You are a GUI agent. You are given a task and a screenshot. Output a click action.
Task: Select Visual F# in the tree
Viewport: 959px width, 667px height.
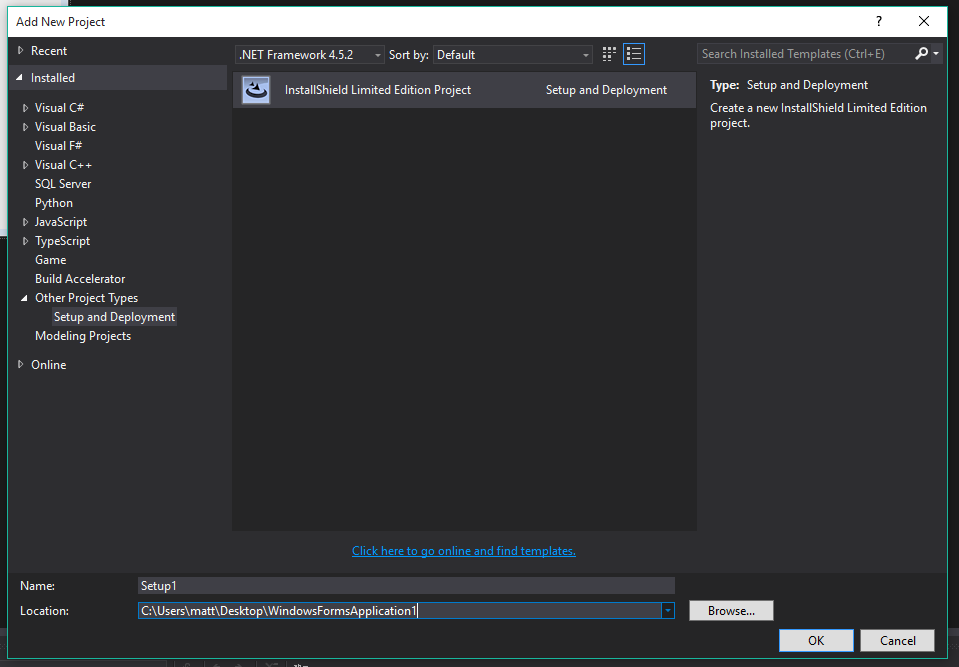click(58, 146)
